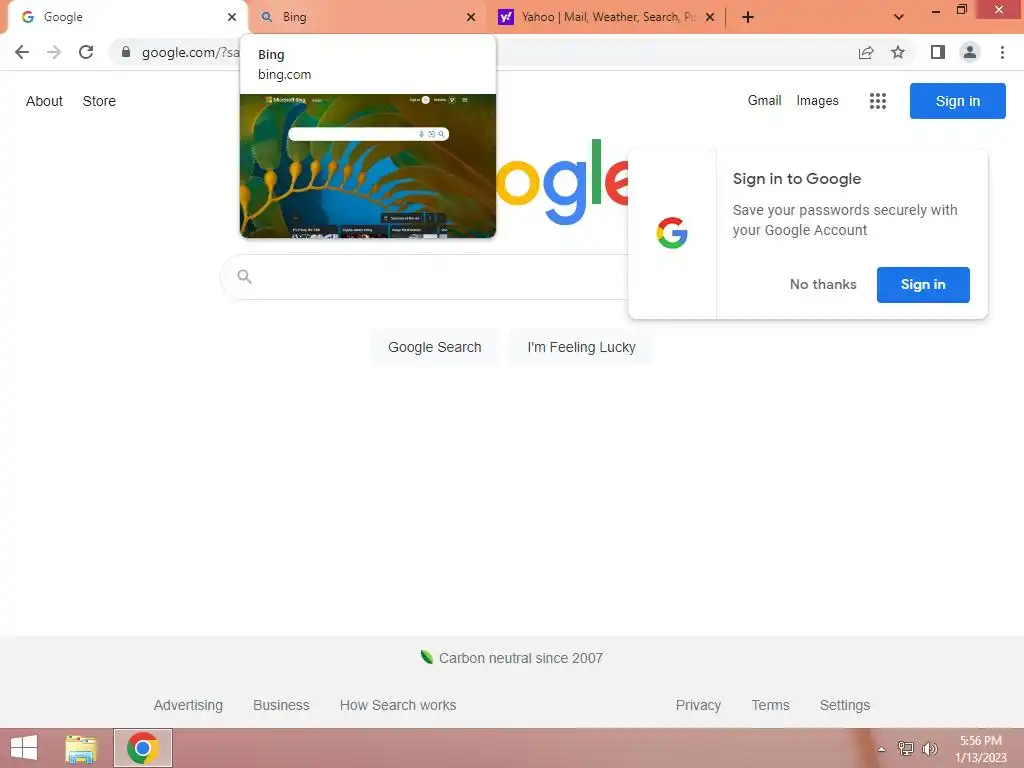Open the side panel icon
The width and height of the screenshot is (1024, 768).
click(x=938, y=52)
